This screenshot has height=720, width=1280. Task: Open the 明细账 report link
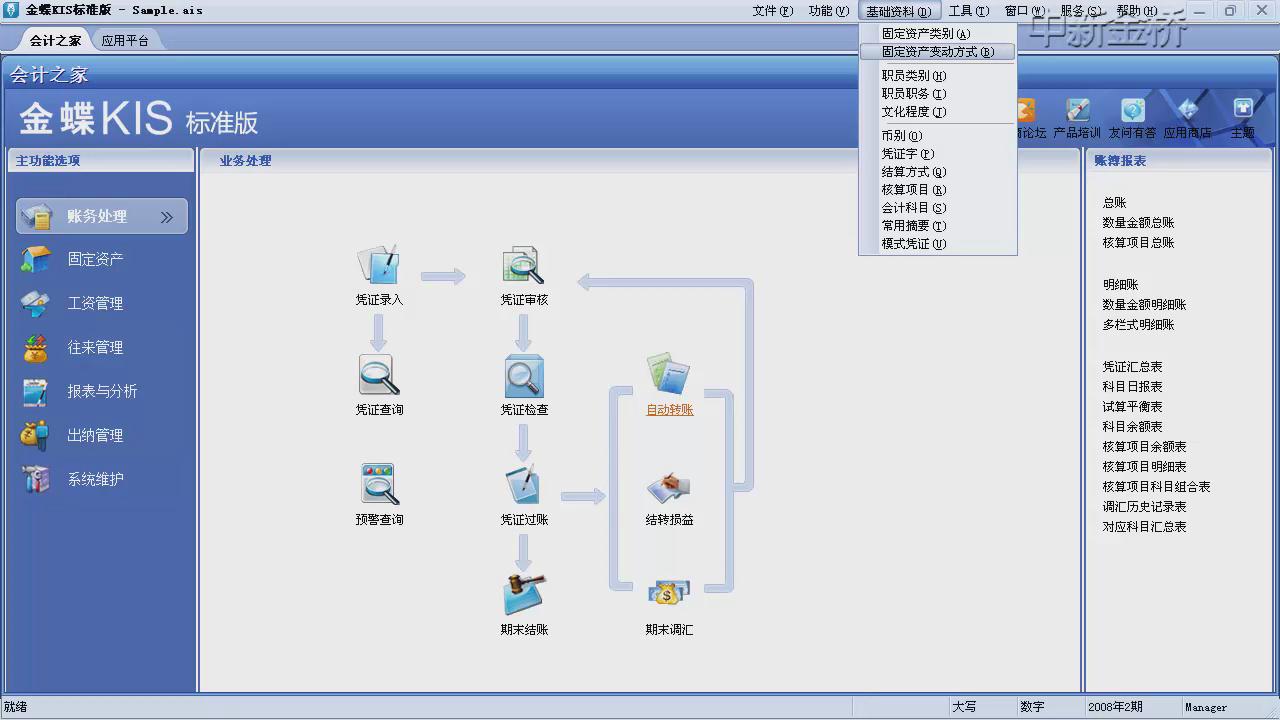point(1120,285)
